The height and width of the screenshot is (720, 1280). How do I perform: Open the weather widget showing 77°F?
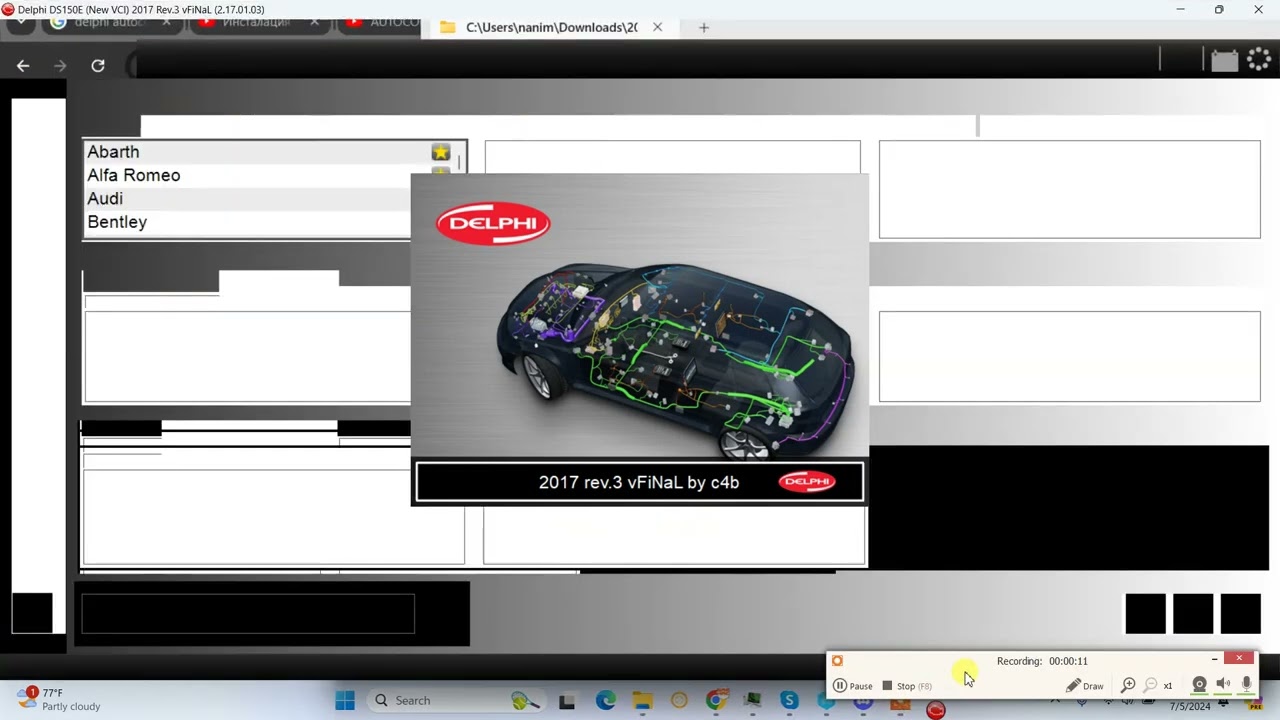point(60,699)
